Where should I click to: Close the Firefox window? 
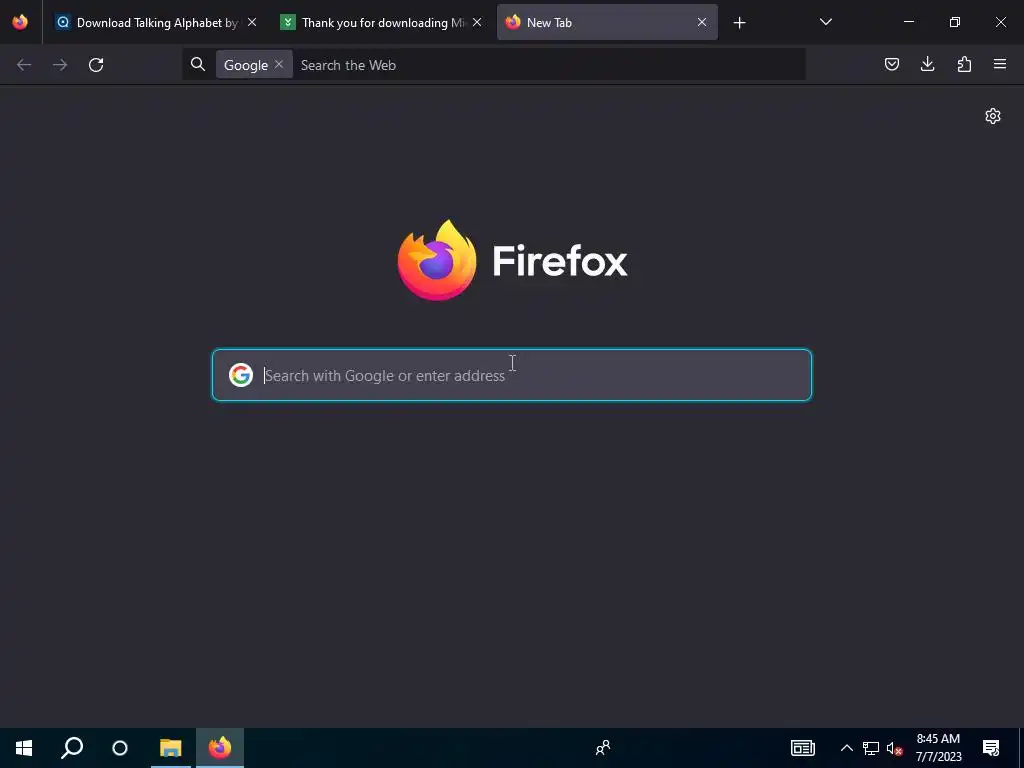point(1000,22)
